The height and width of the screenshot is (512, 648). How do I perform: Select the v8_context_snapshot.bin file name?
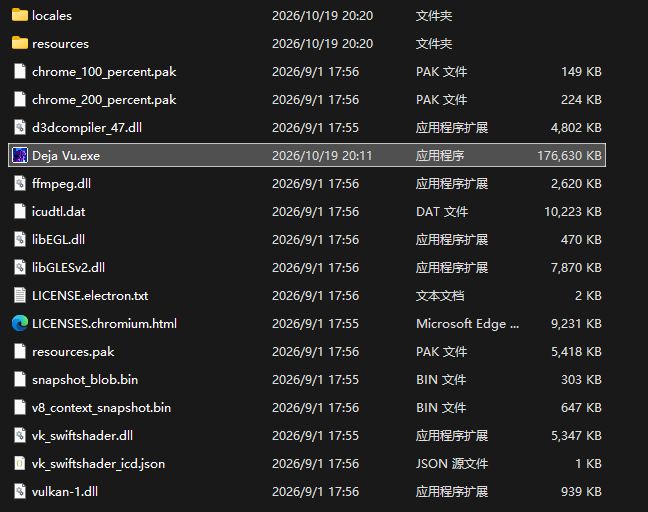click(101, 408)
